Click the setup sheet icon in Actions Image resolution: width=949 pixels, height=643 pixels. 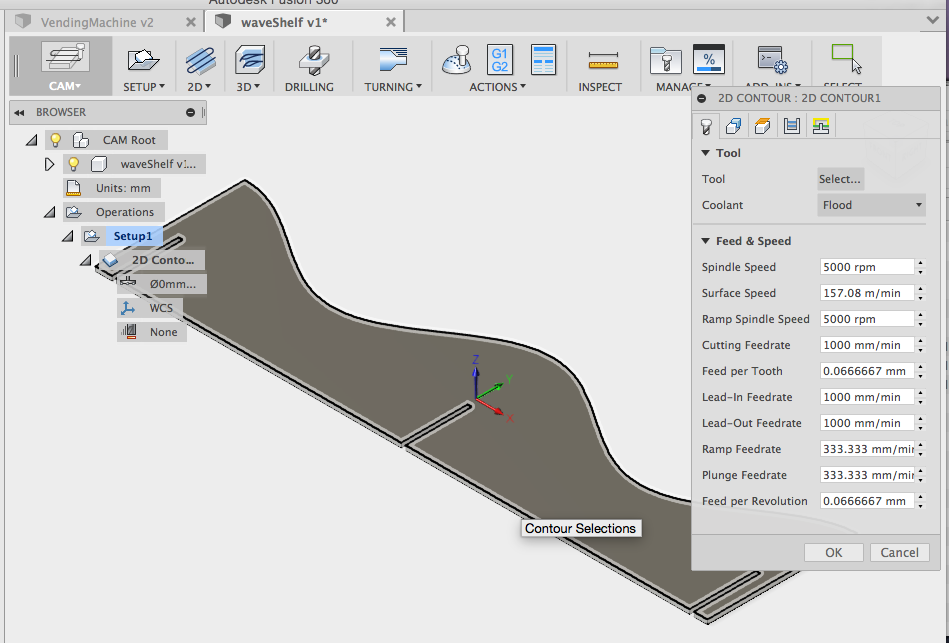point(543,59)
